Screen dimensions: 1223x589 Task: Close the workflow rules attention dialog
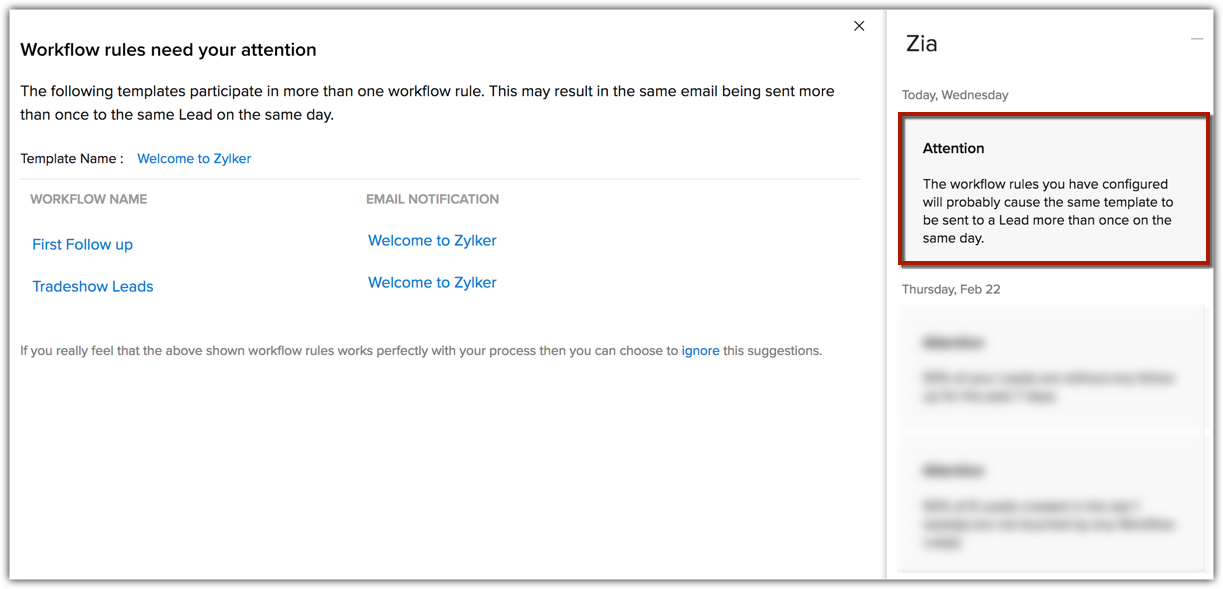(x=859, y=26)
